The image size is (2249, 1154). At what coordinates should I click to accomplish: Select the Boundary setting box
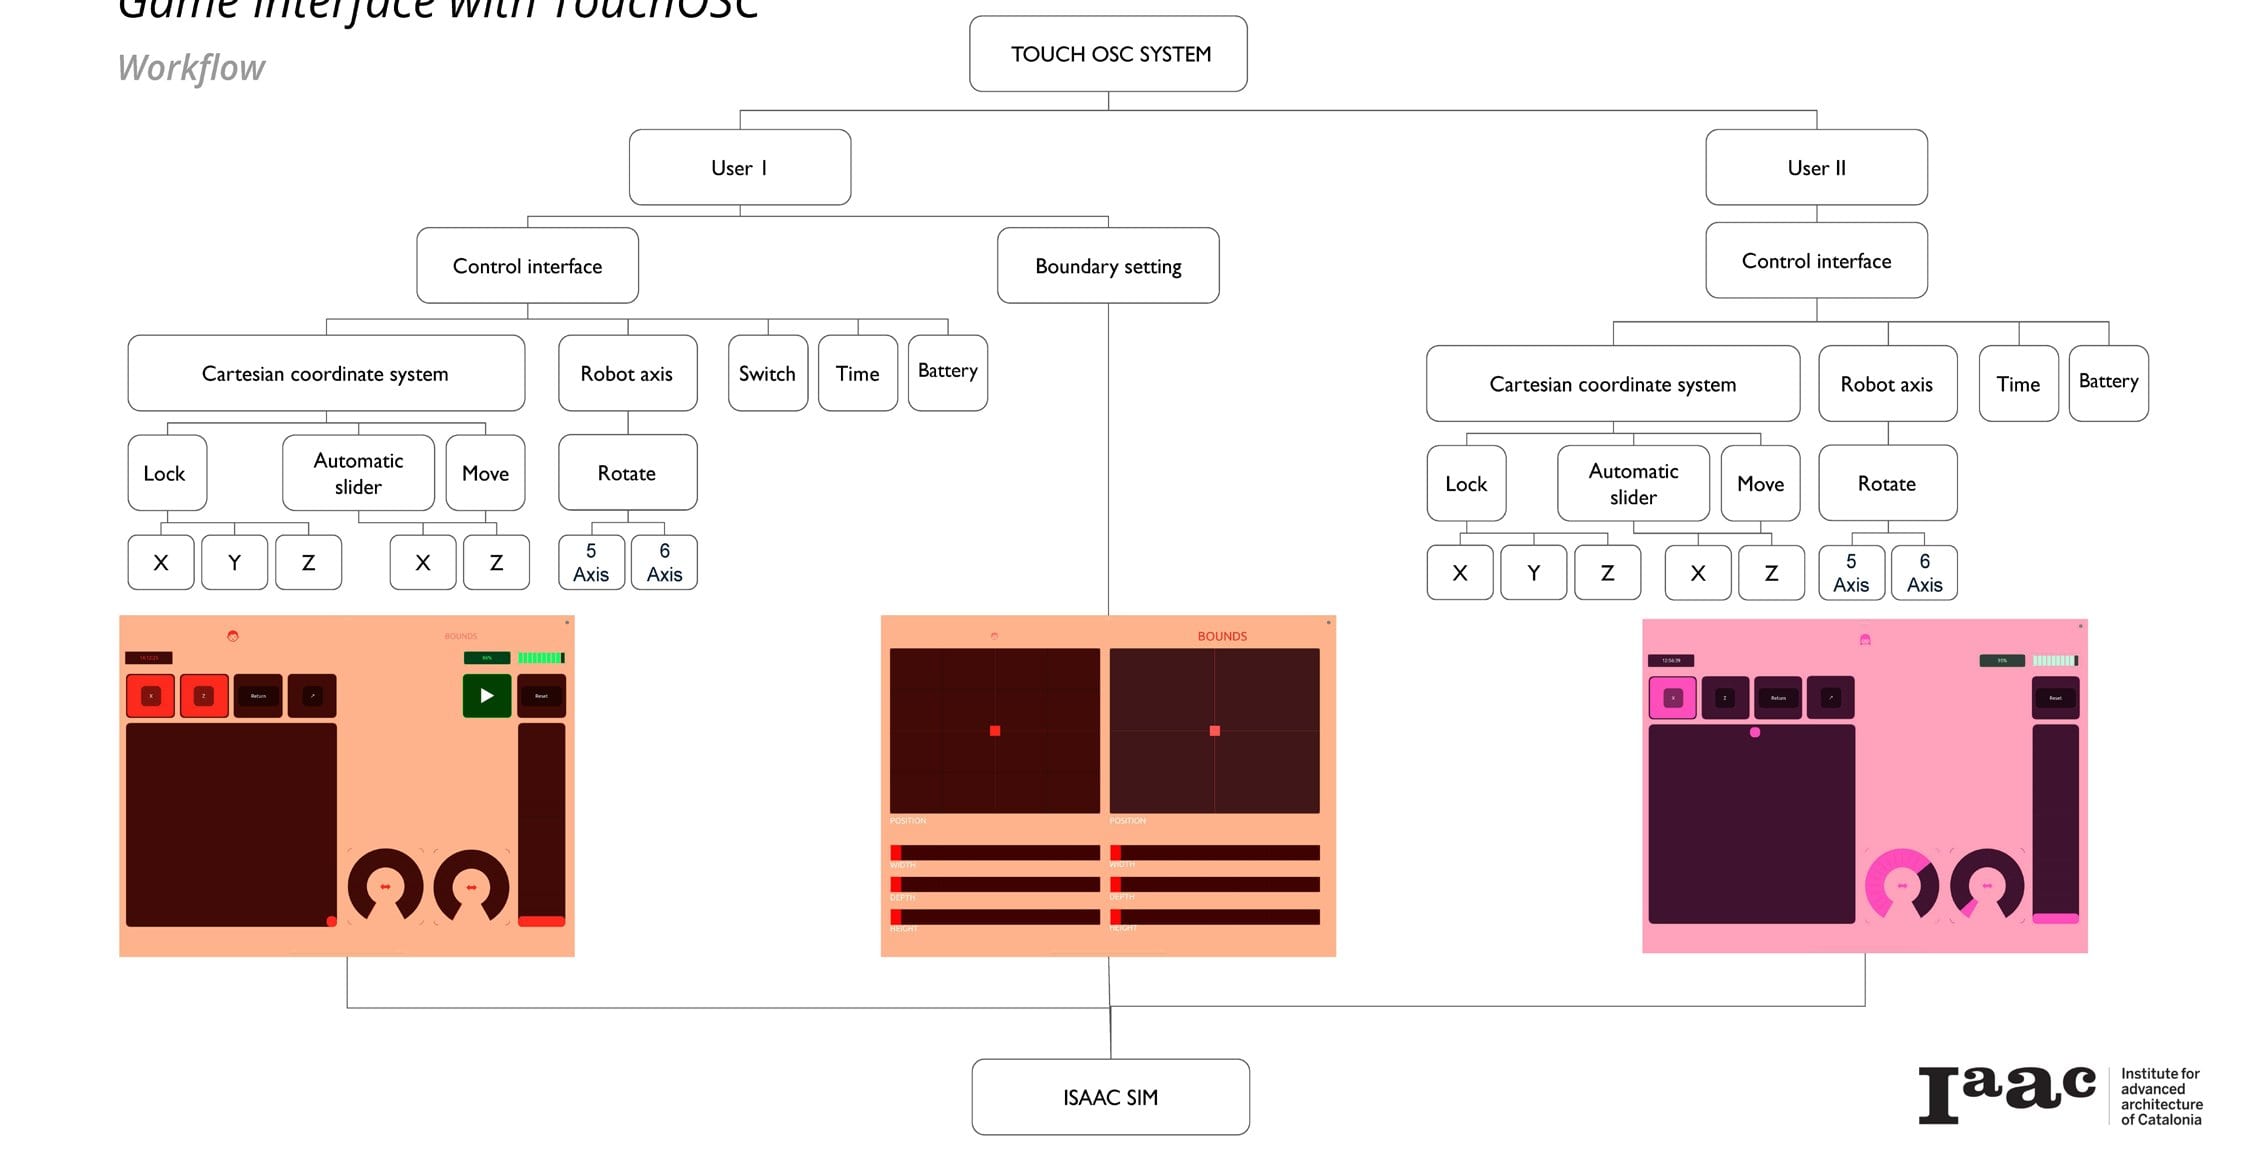1108,265
